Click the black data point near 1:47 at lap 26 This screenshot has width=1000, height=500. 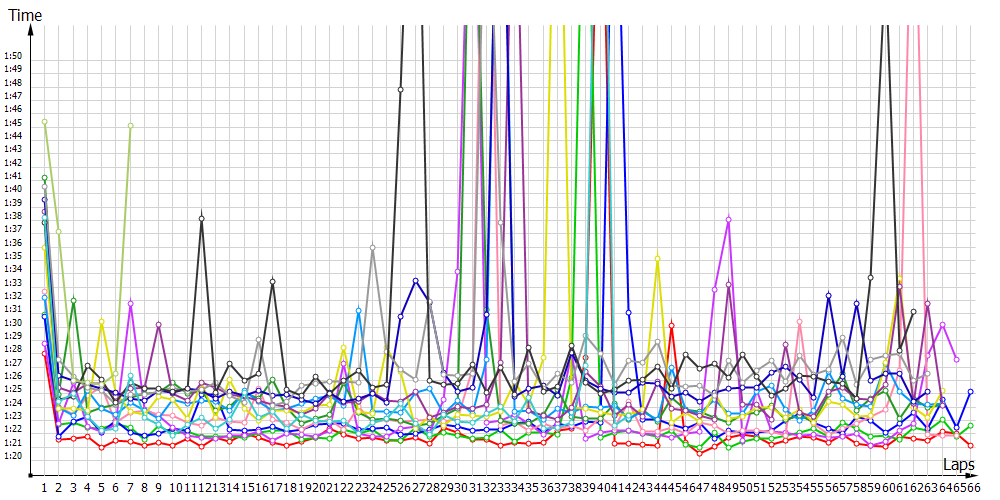(401, 90)
